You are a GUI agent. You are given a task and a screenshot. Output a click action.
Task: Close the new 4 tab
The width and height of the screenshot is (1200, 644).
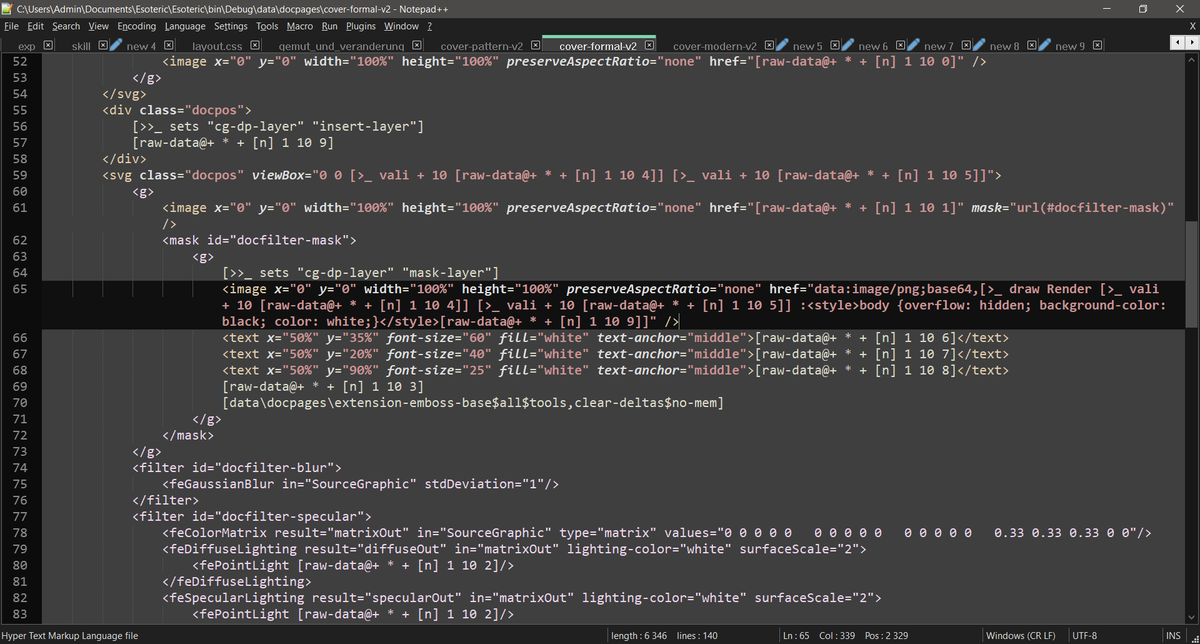(x=169, y=46)
